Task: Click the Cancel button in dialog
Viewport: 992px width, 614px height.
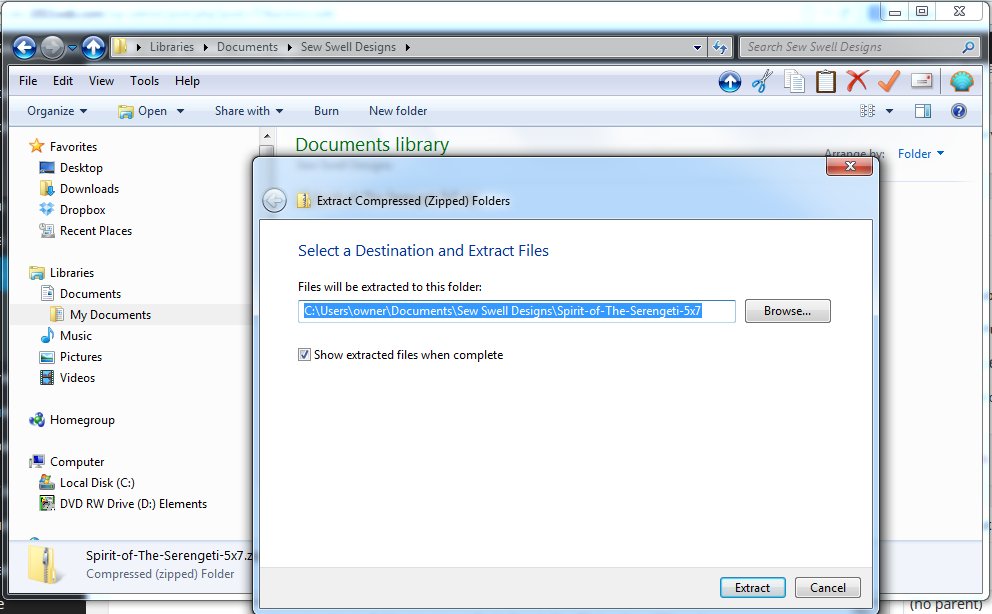Action: pyautogui.click(x=828, y=587)
